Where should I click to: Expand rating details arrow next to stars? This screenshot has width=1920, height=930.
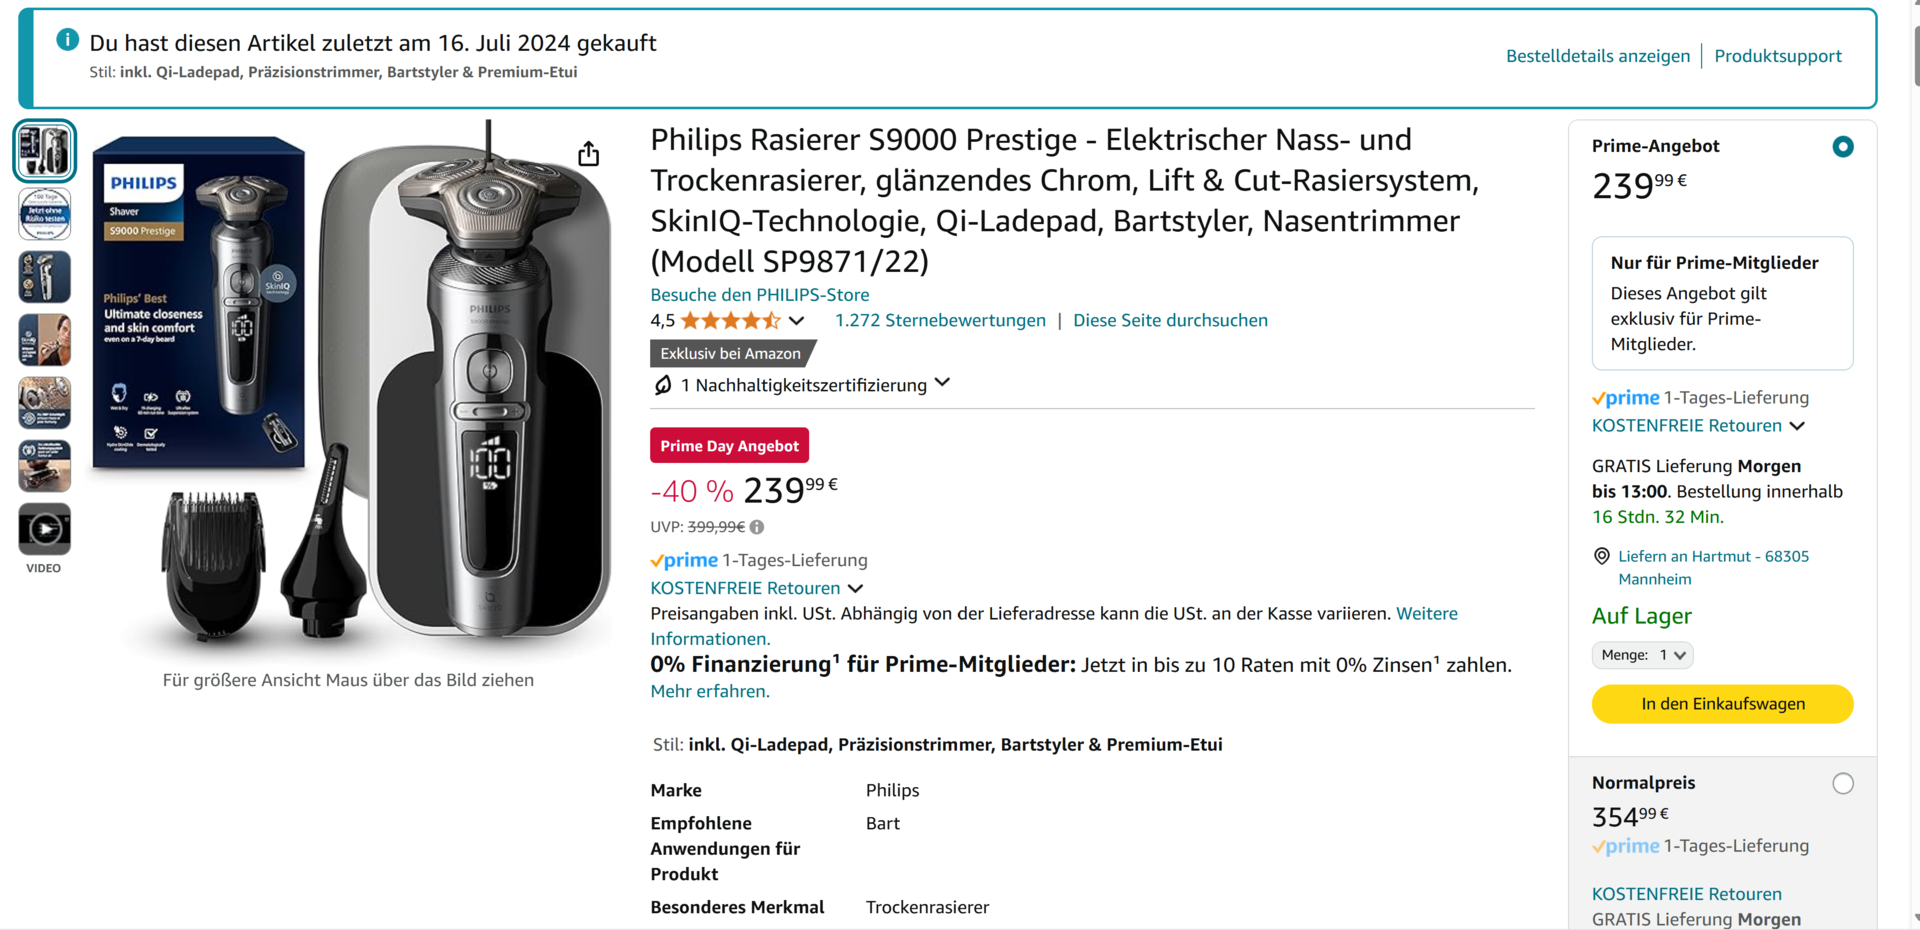coord(796,321)
